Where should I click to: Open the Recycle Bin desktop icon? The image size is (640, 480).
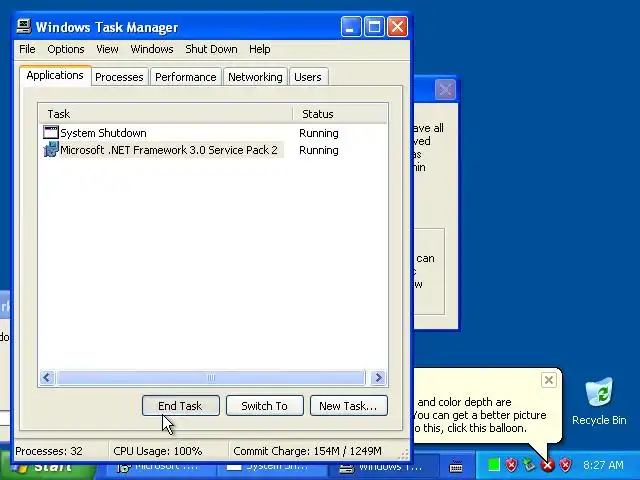pos(599,401)
